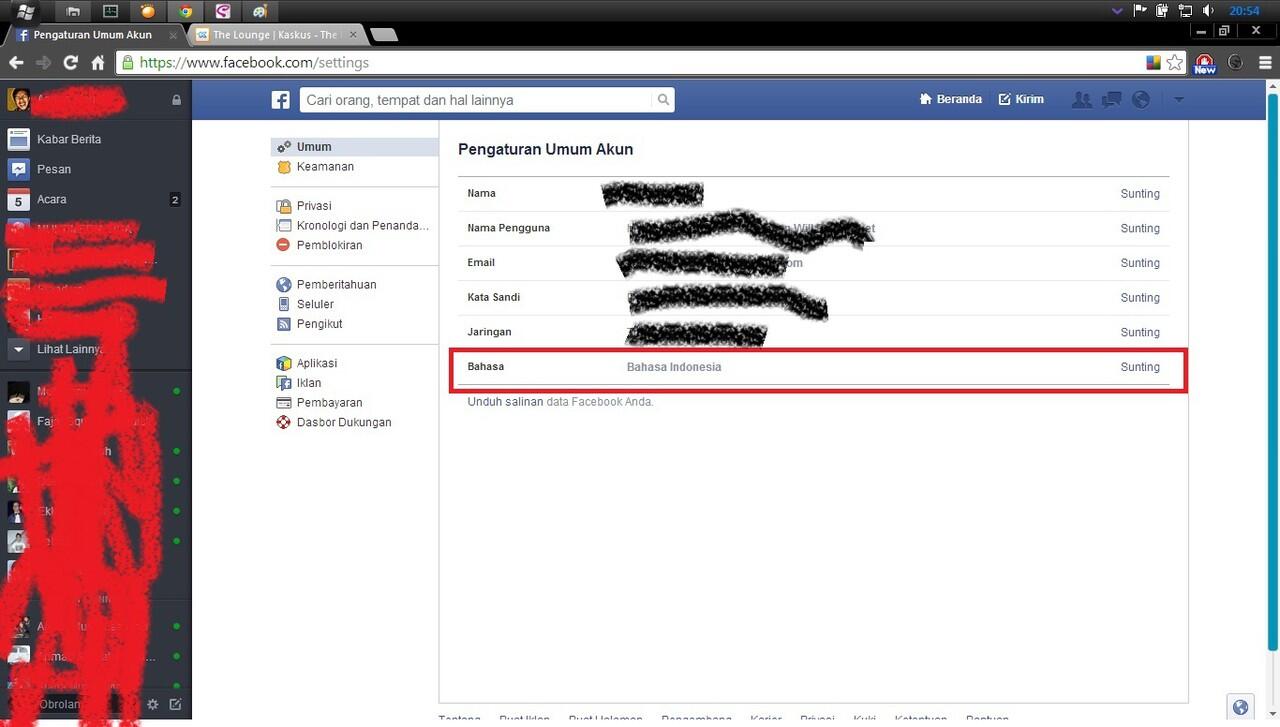Click Sunting for Kata Sandi row
Image resolution: width=1280 pixels, height=727 pixels.
point(1140,298)
